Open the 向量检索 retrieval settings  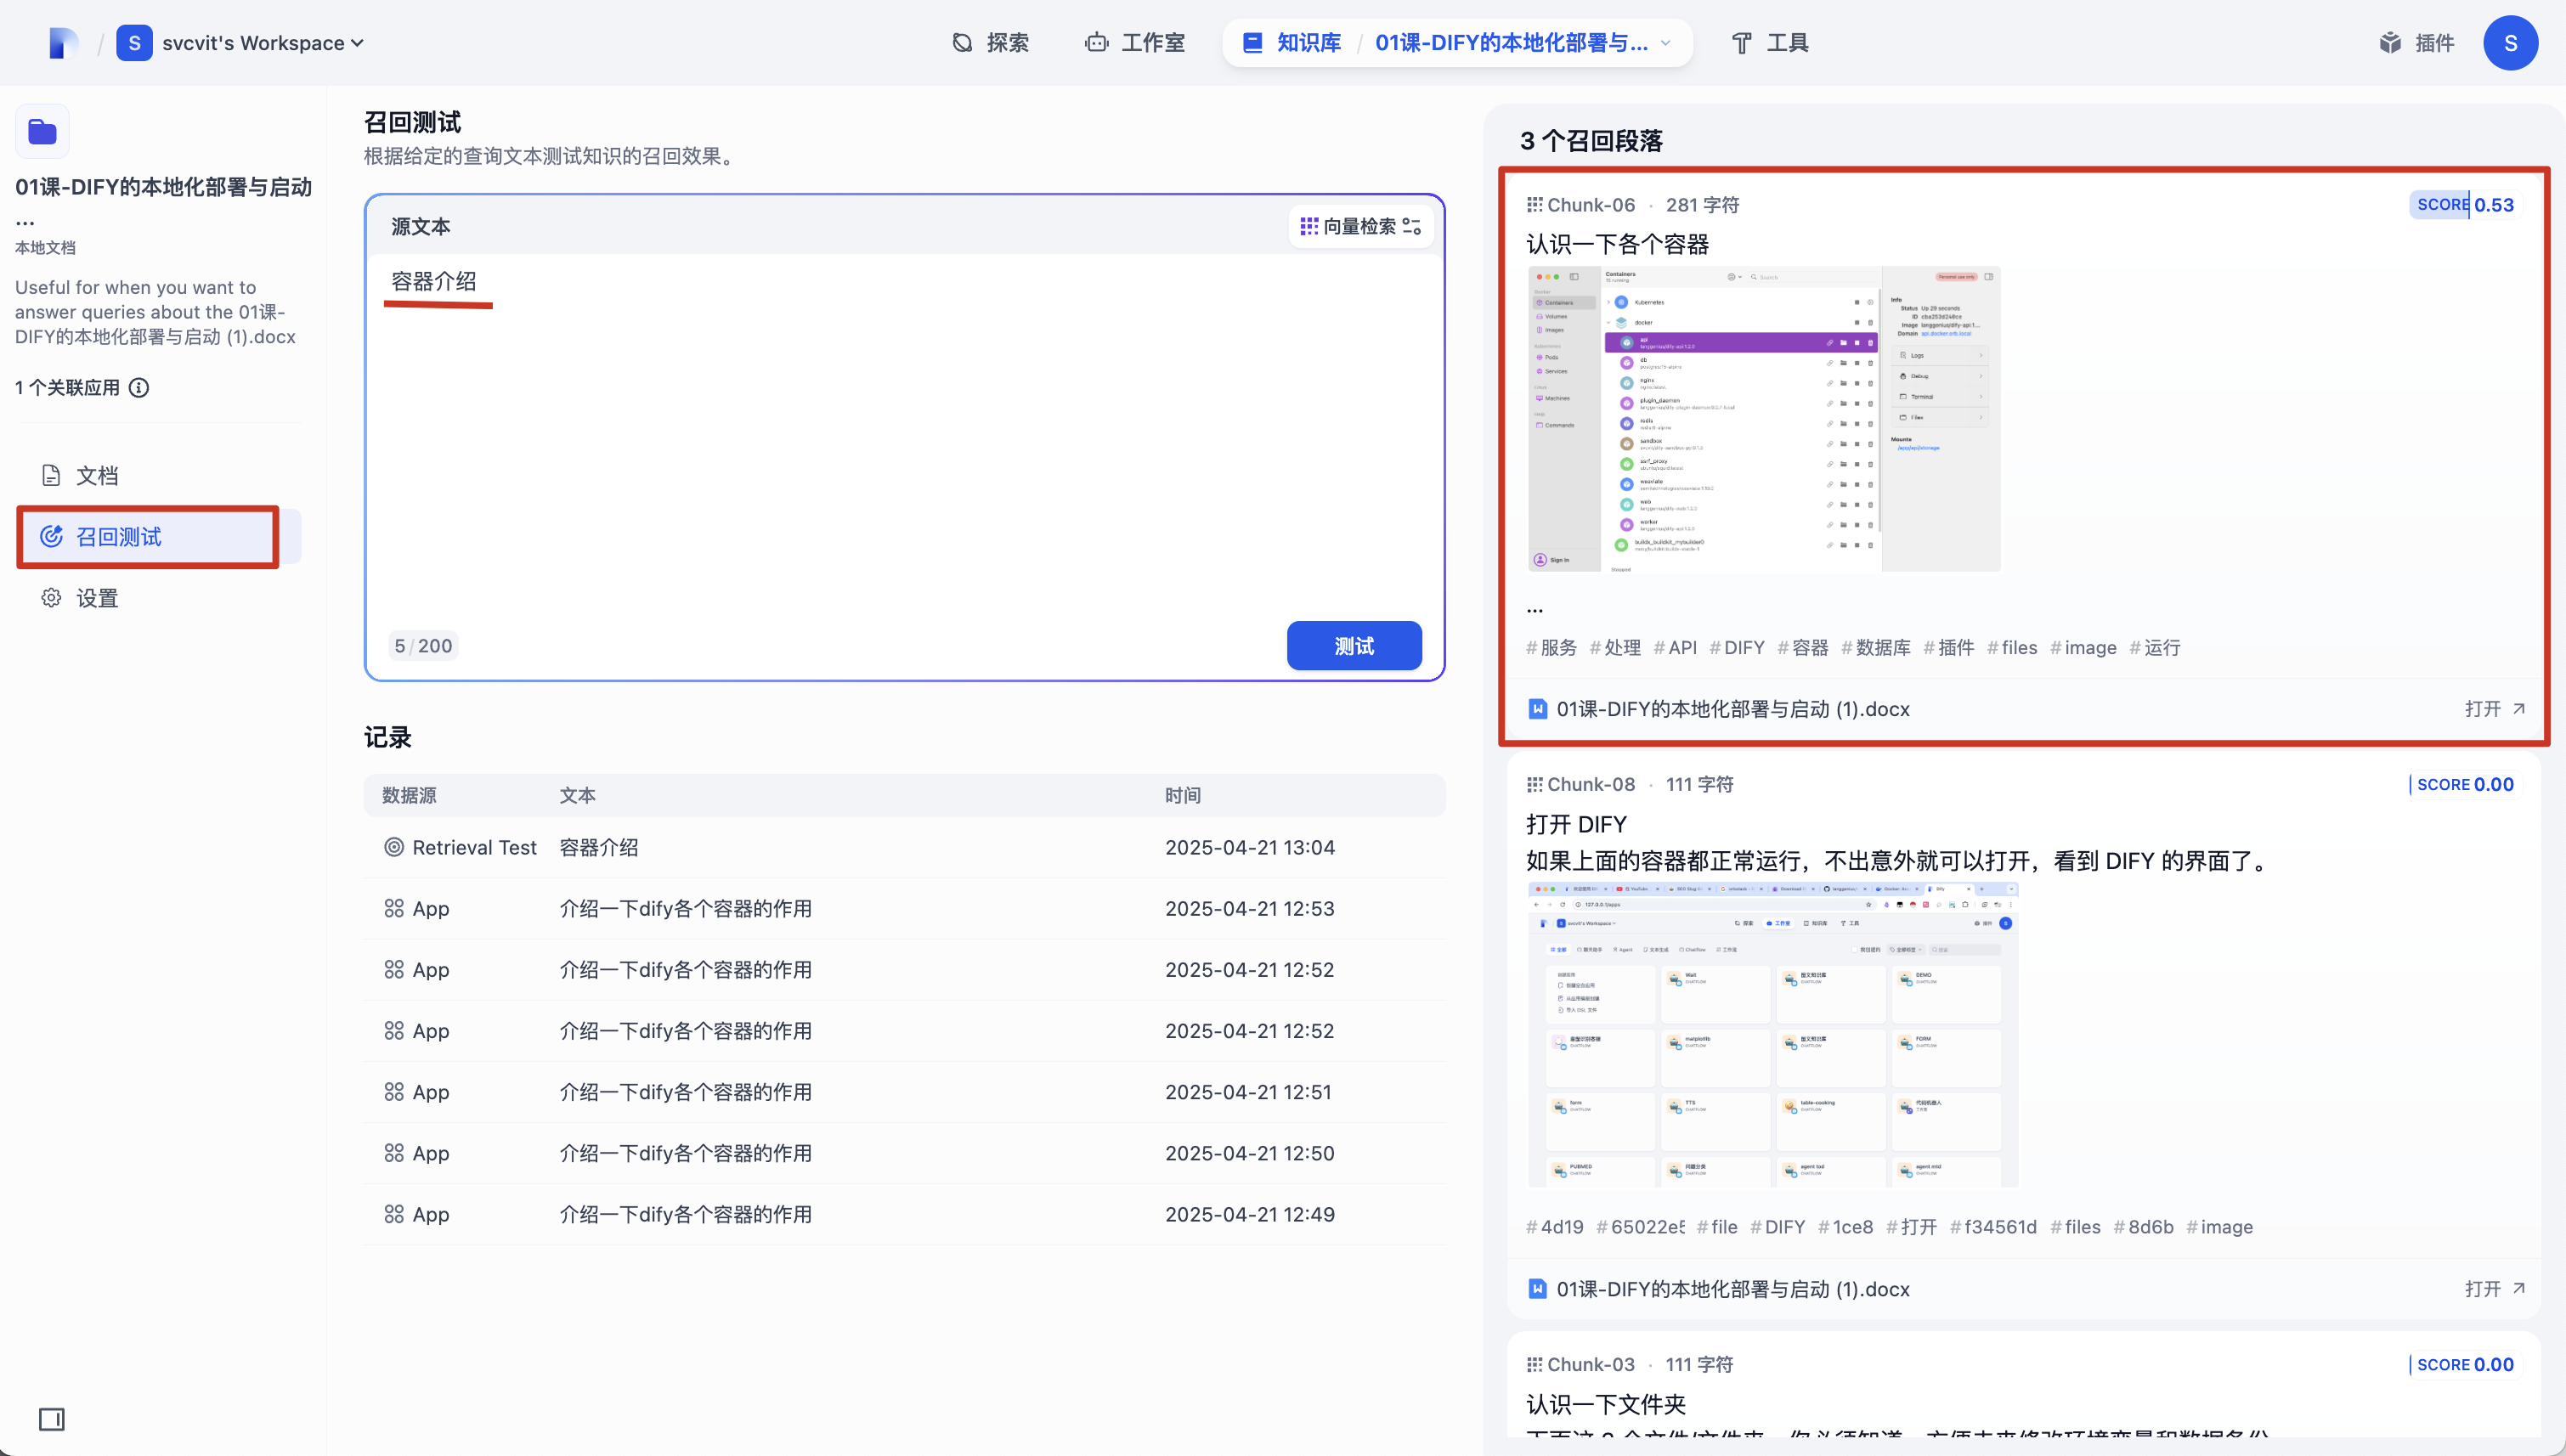tap(1361, 227)
